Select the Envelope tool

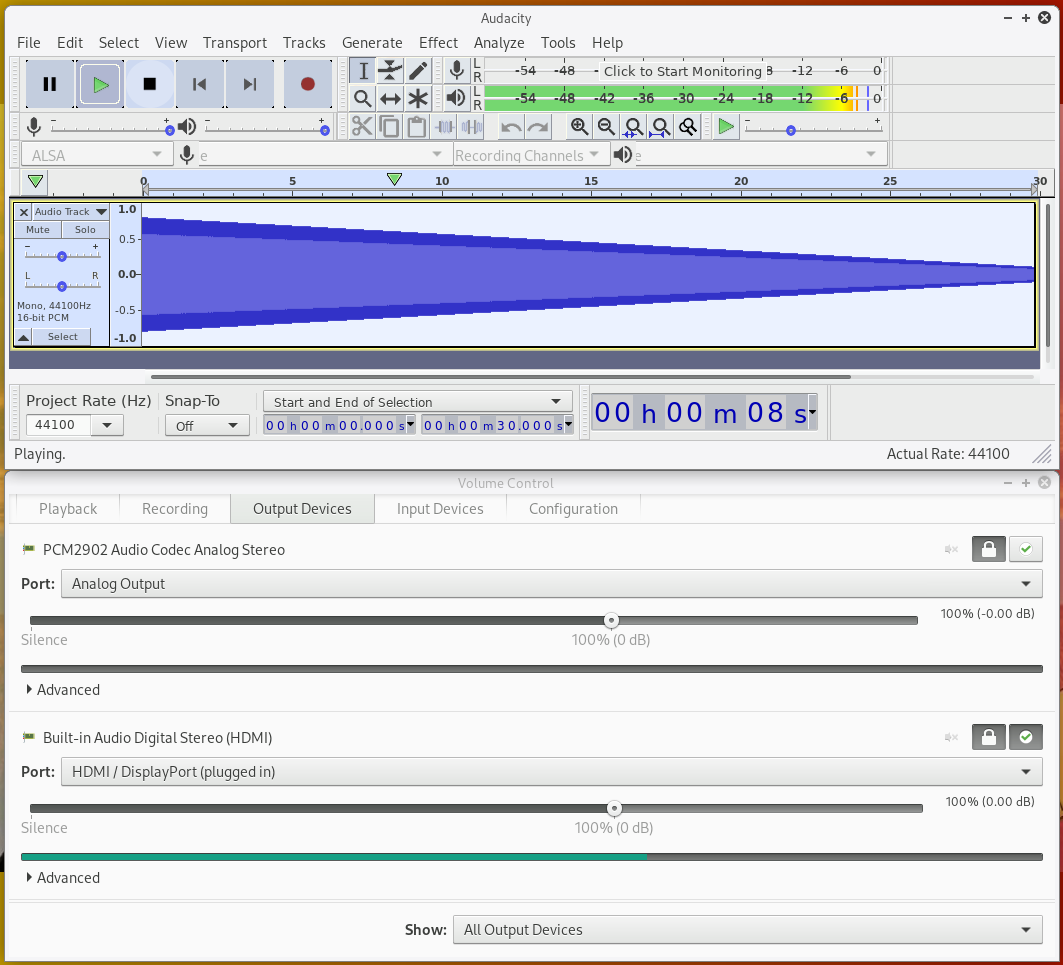tap(391, 70)
